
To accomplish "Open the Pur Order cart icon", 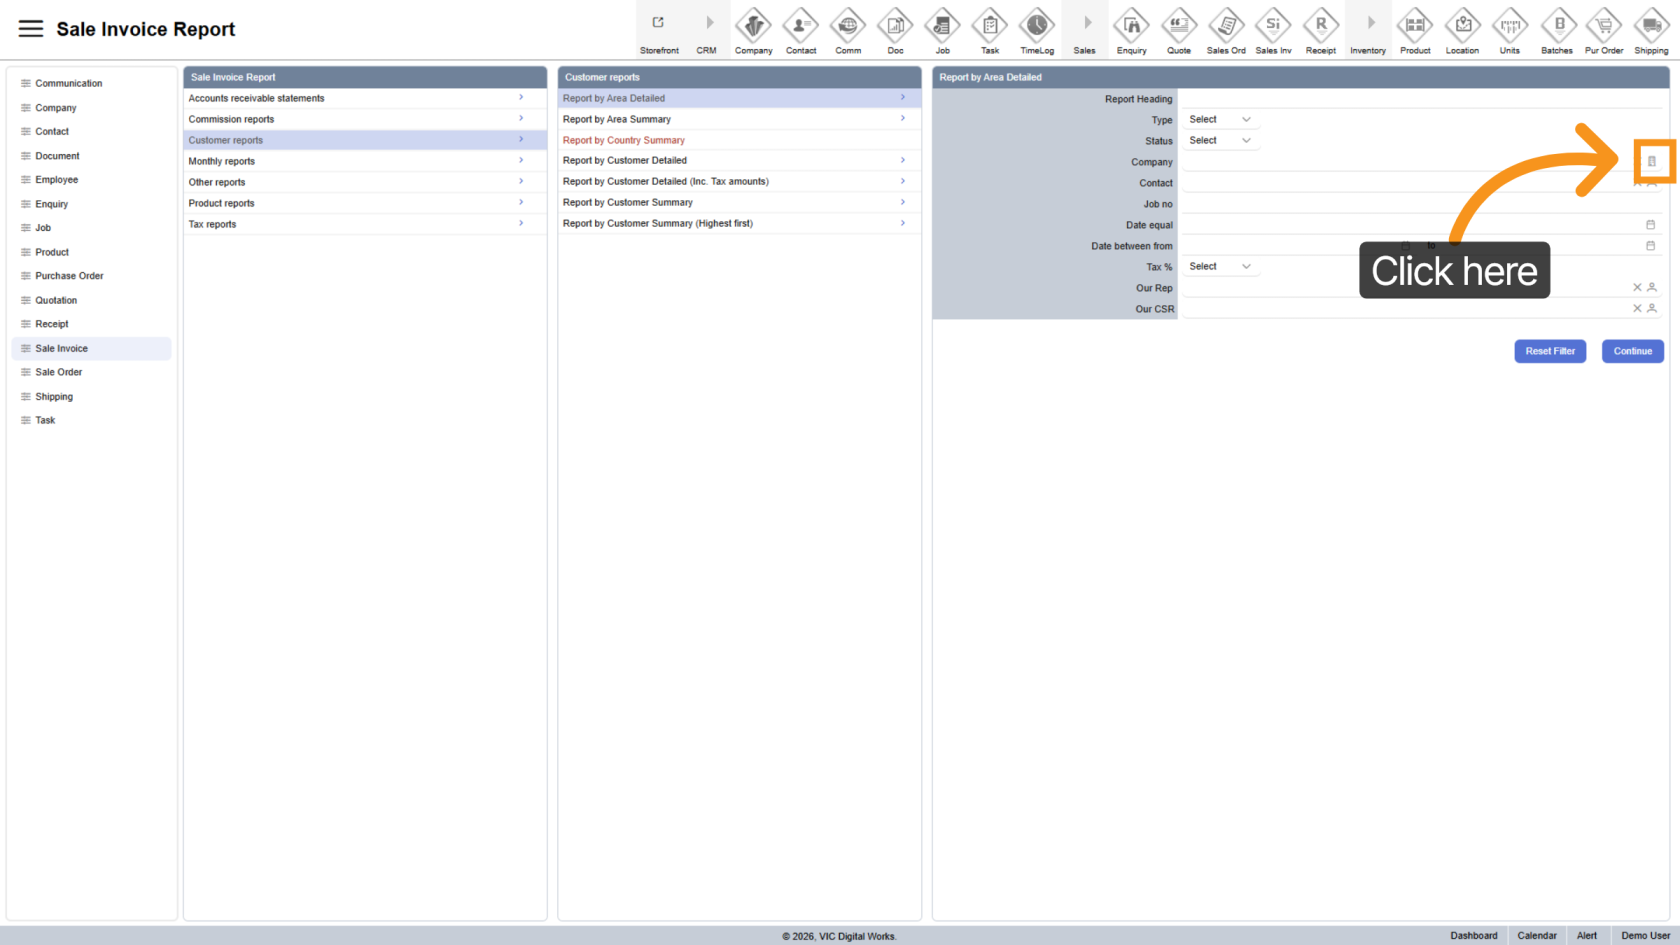I will point(1604,25).
